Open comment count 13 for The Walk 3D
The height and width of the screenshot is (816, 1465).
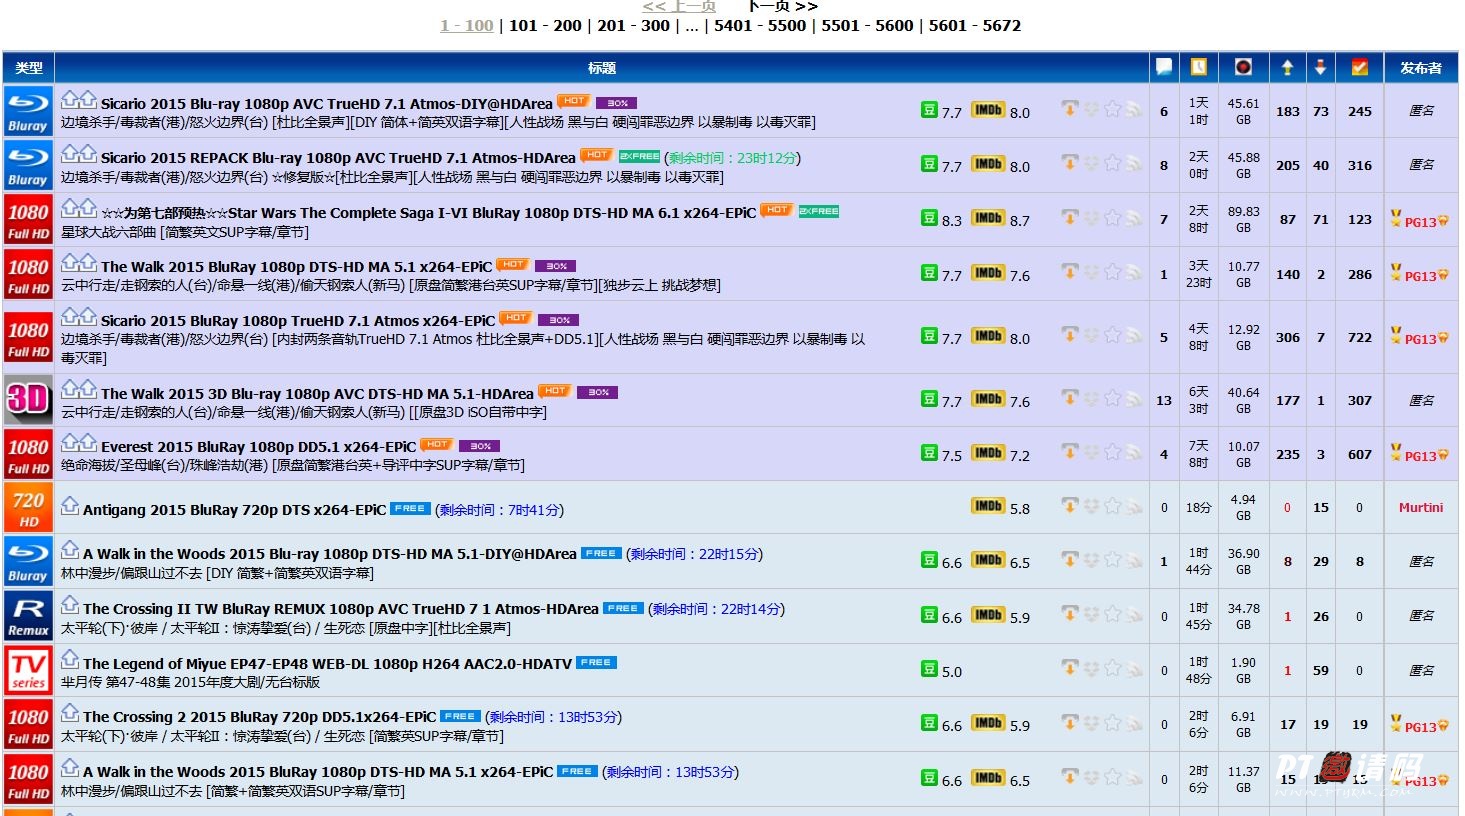[x=1164, y=400]
